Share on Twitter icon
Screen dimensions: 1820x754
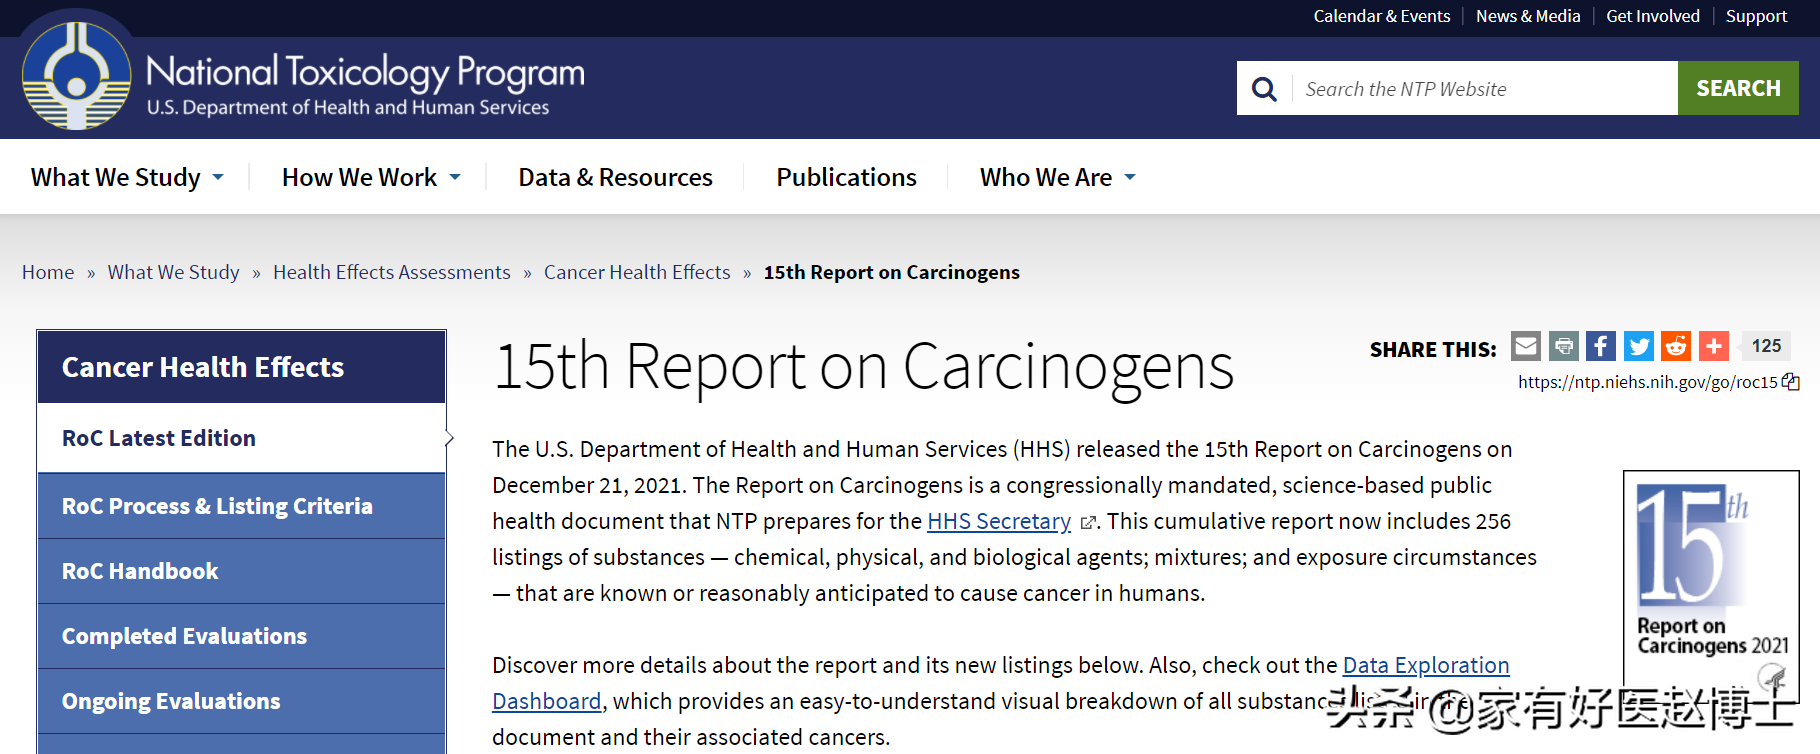[x=1638, y=346]
